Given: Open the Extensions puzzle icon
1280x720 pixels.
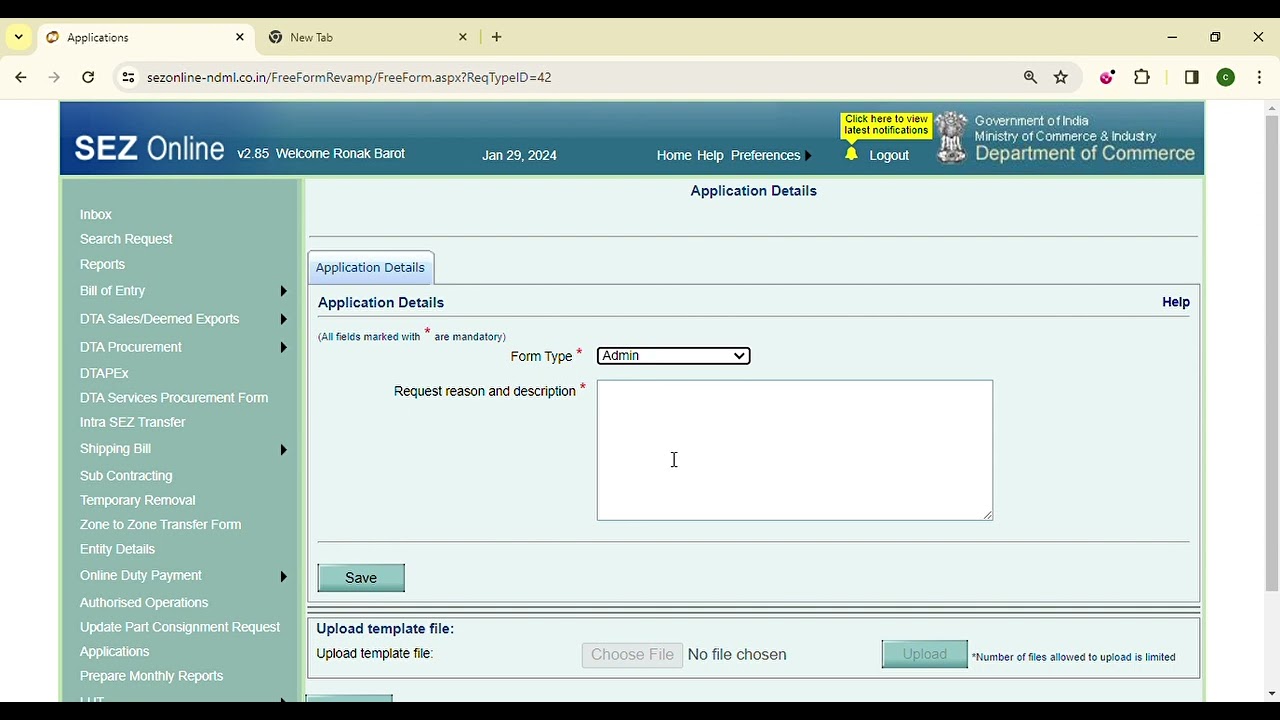Looking at the screenshot, I should [x=1142, y=77].
